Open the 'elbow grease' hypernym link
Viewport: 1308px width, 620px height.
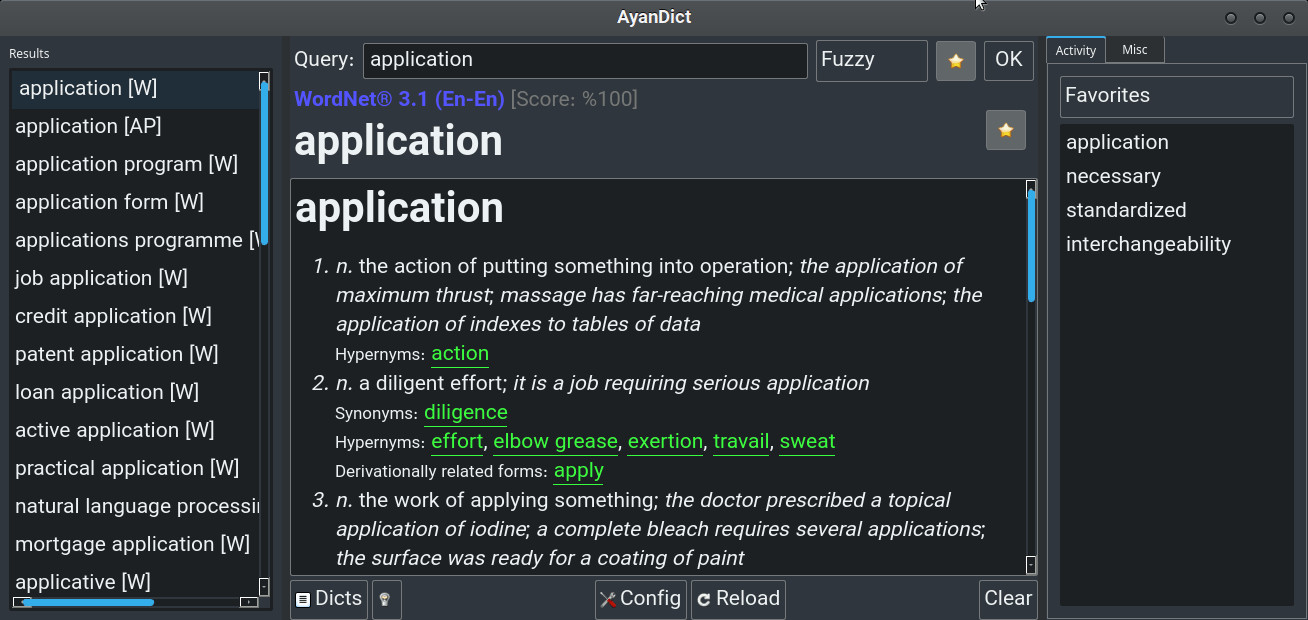[x=555, y=441]
